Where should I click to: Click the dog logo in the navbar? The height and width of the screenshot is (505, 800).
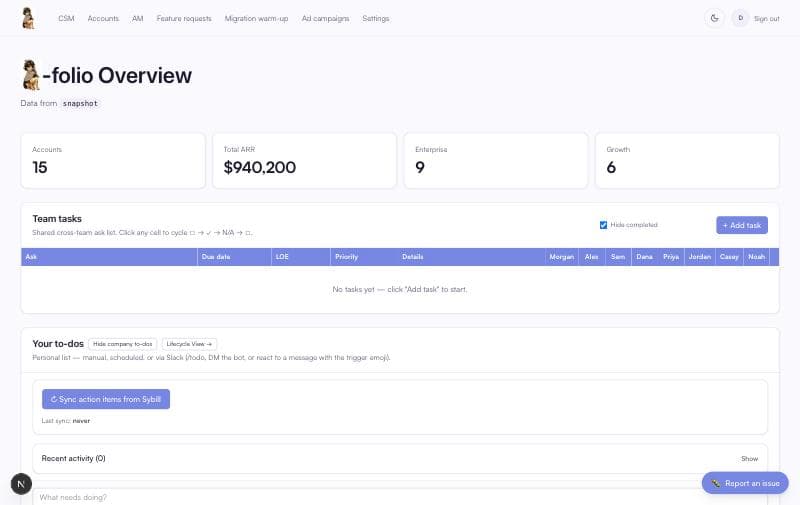tap(29, 18)
